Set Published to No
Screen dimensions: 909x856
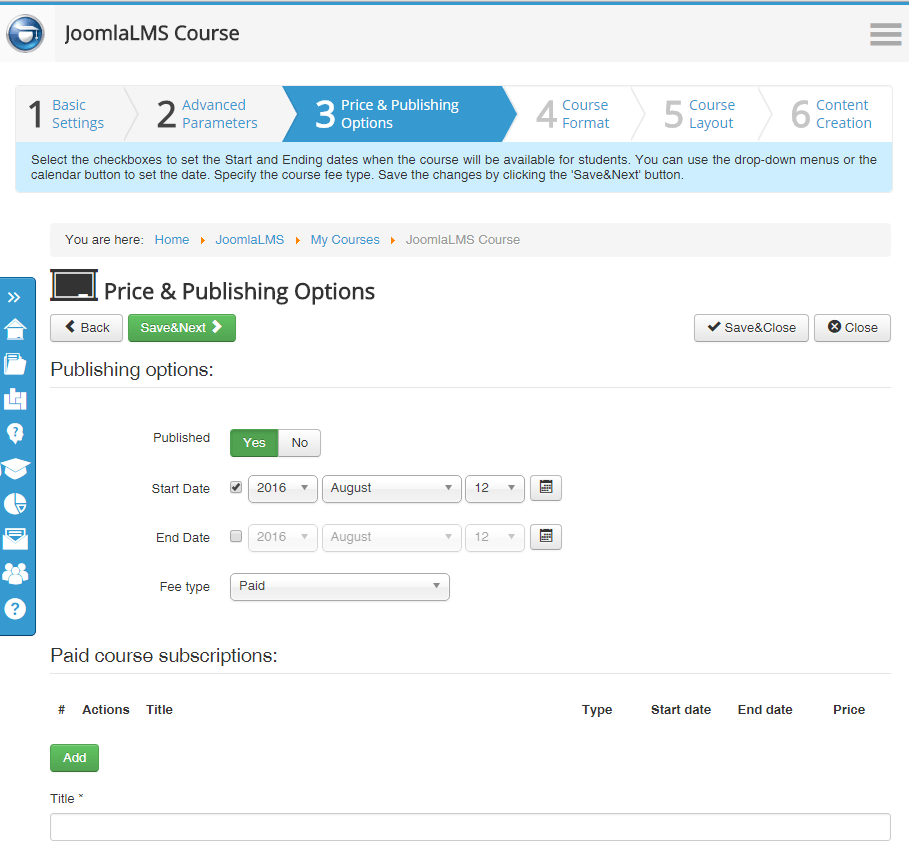[x=299, y=443]
